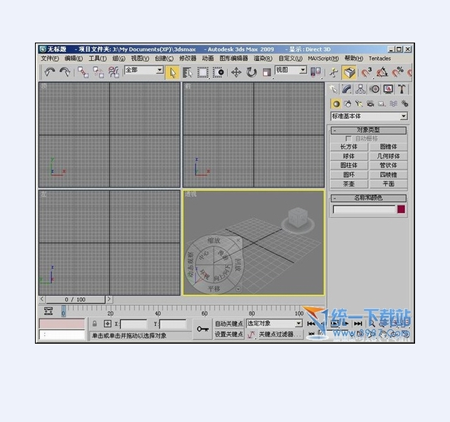Click the Undo arrow in the toolbar
Screen dimensions: 450x422
50,72
